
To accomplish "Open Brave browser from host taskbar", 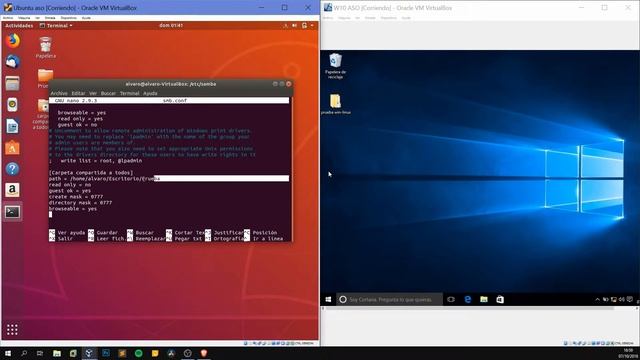I will tap(204, 353).
